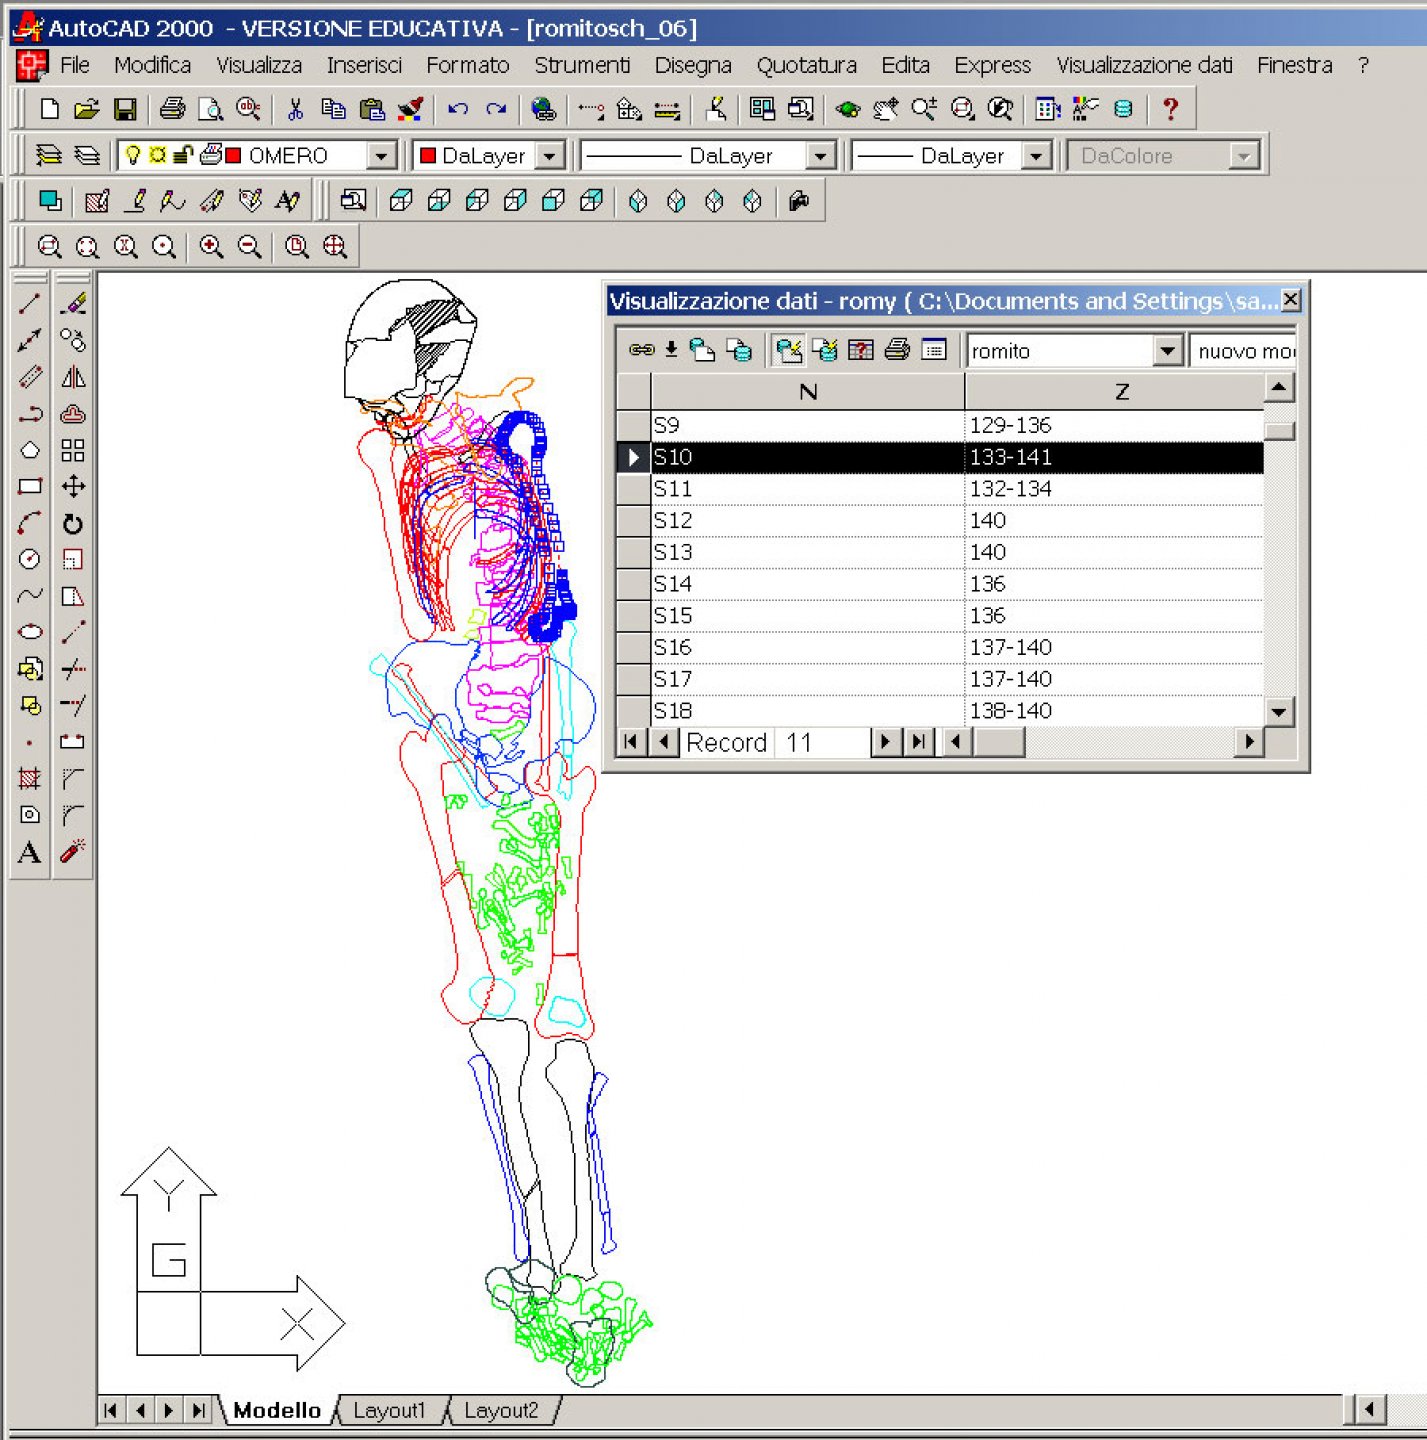Open Named Views from the View toolbar
1427x1440 pixels.
[x=353, y=201]
